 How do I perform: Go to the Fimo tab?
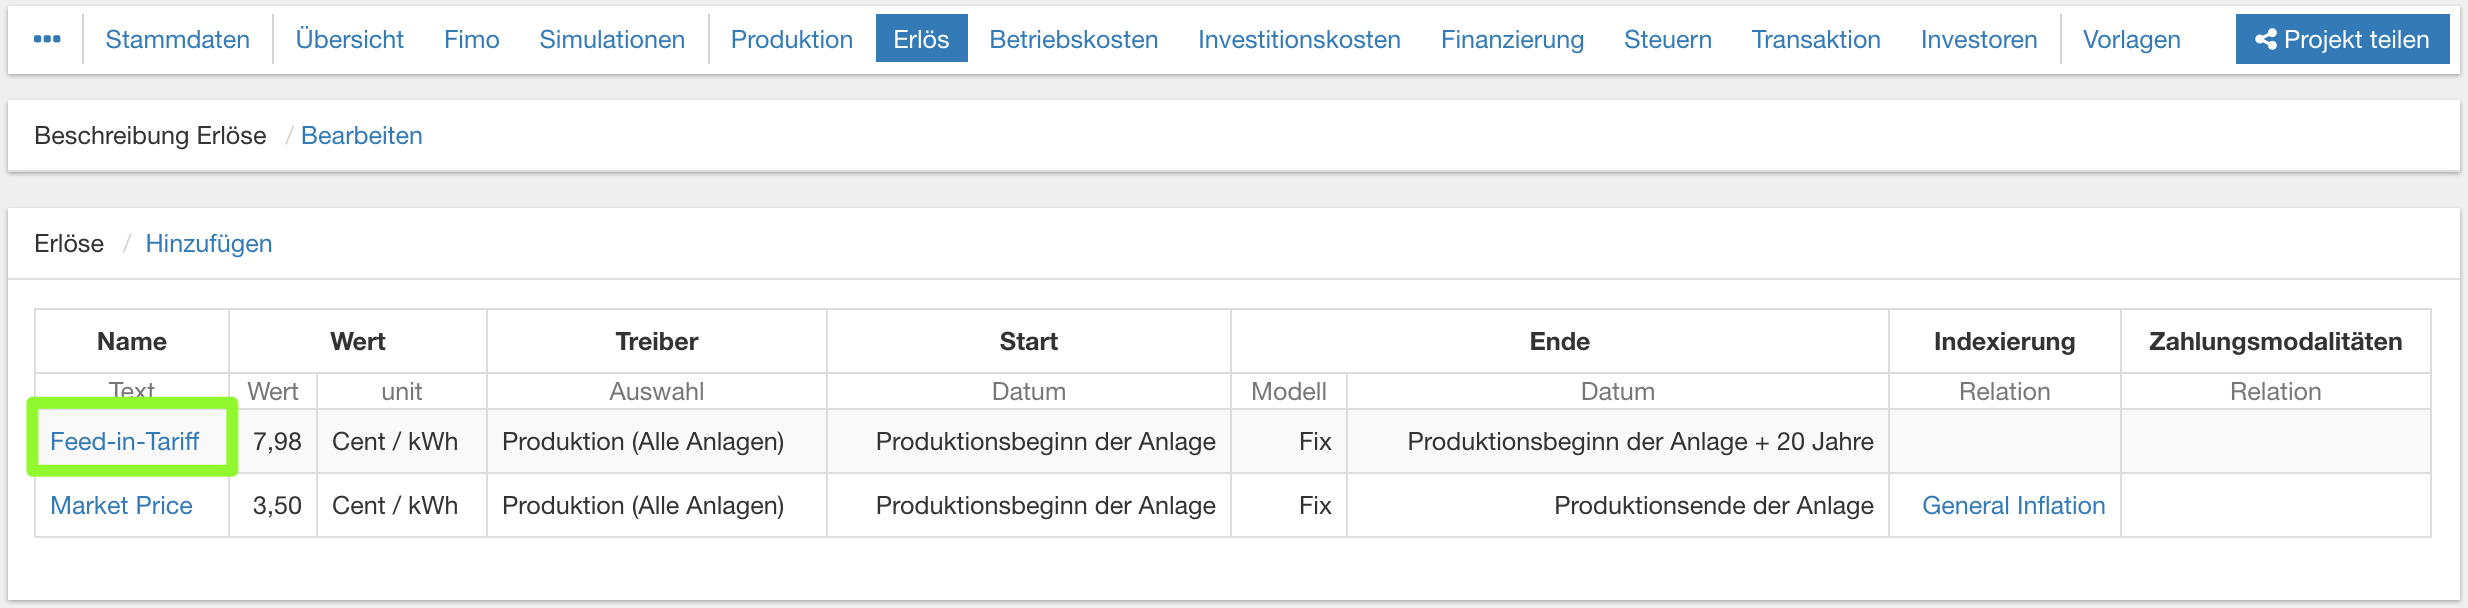tap(471, 39)
